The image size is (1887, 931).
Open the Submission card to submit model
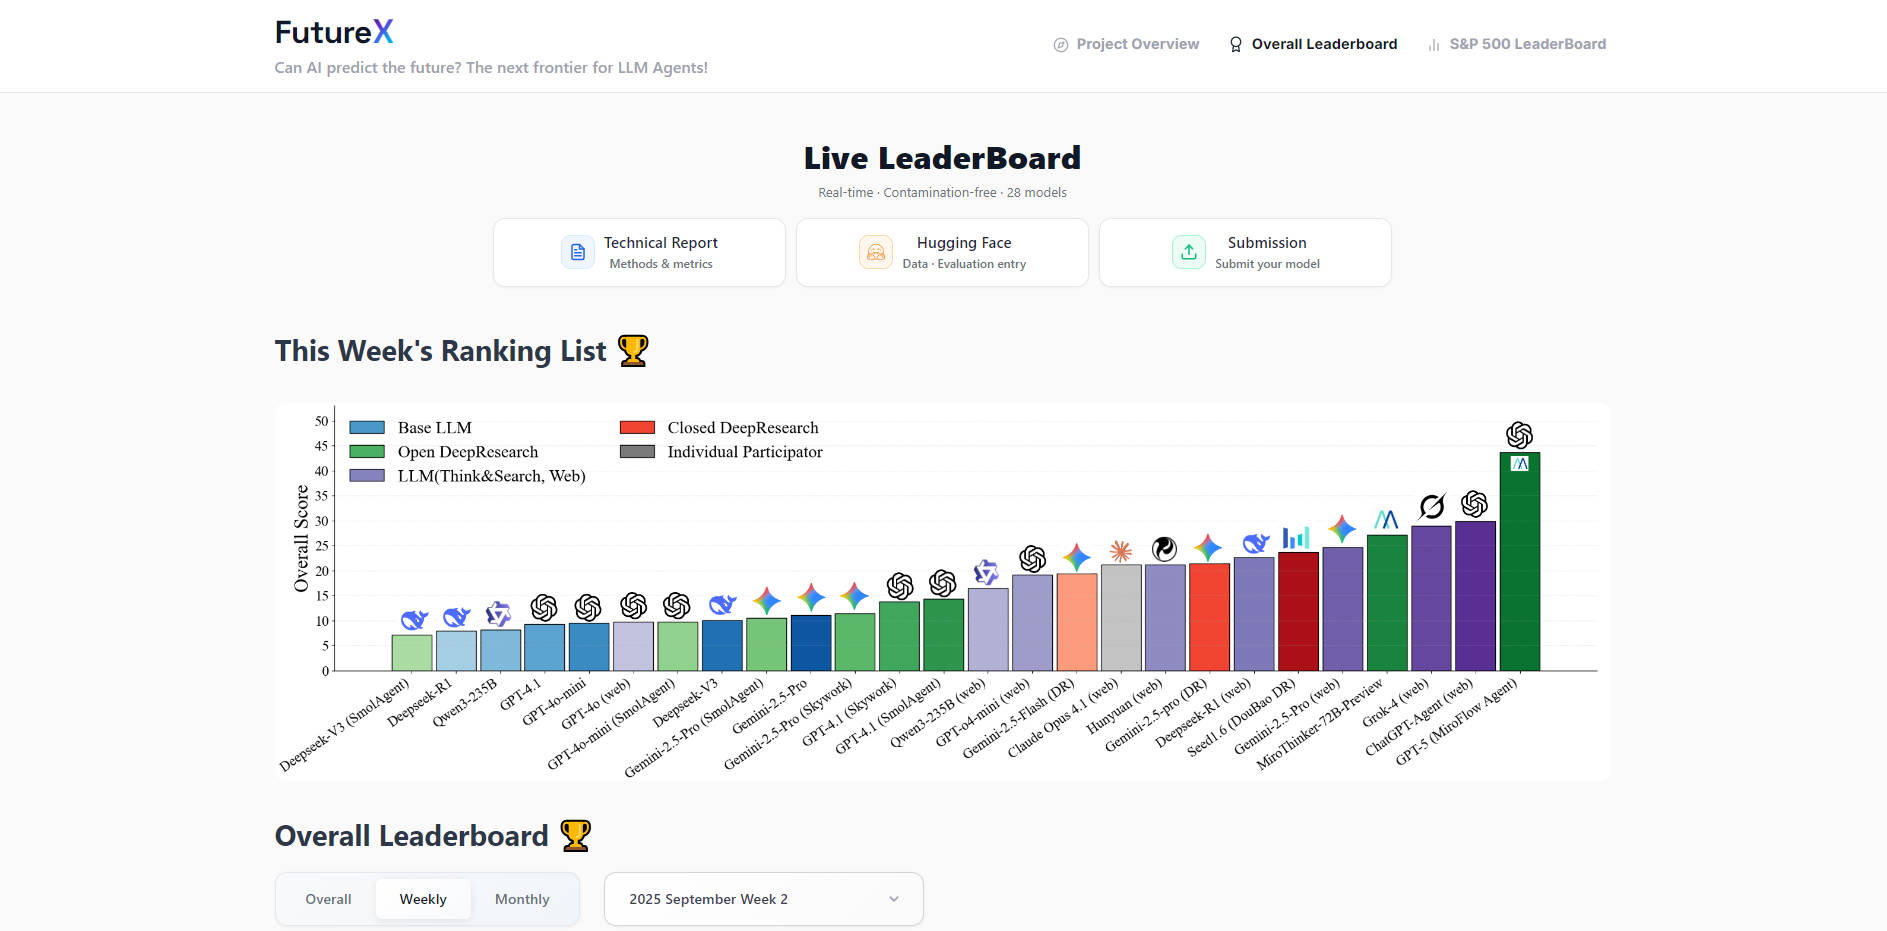tap(1244, 253)
